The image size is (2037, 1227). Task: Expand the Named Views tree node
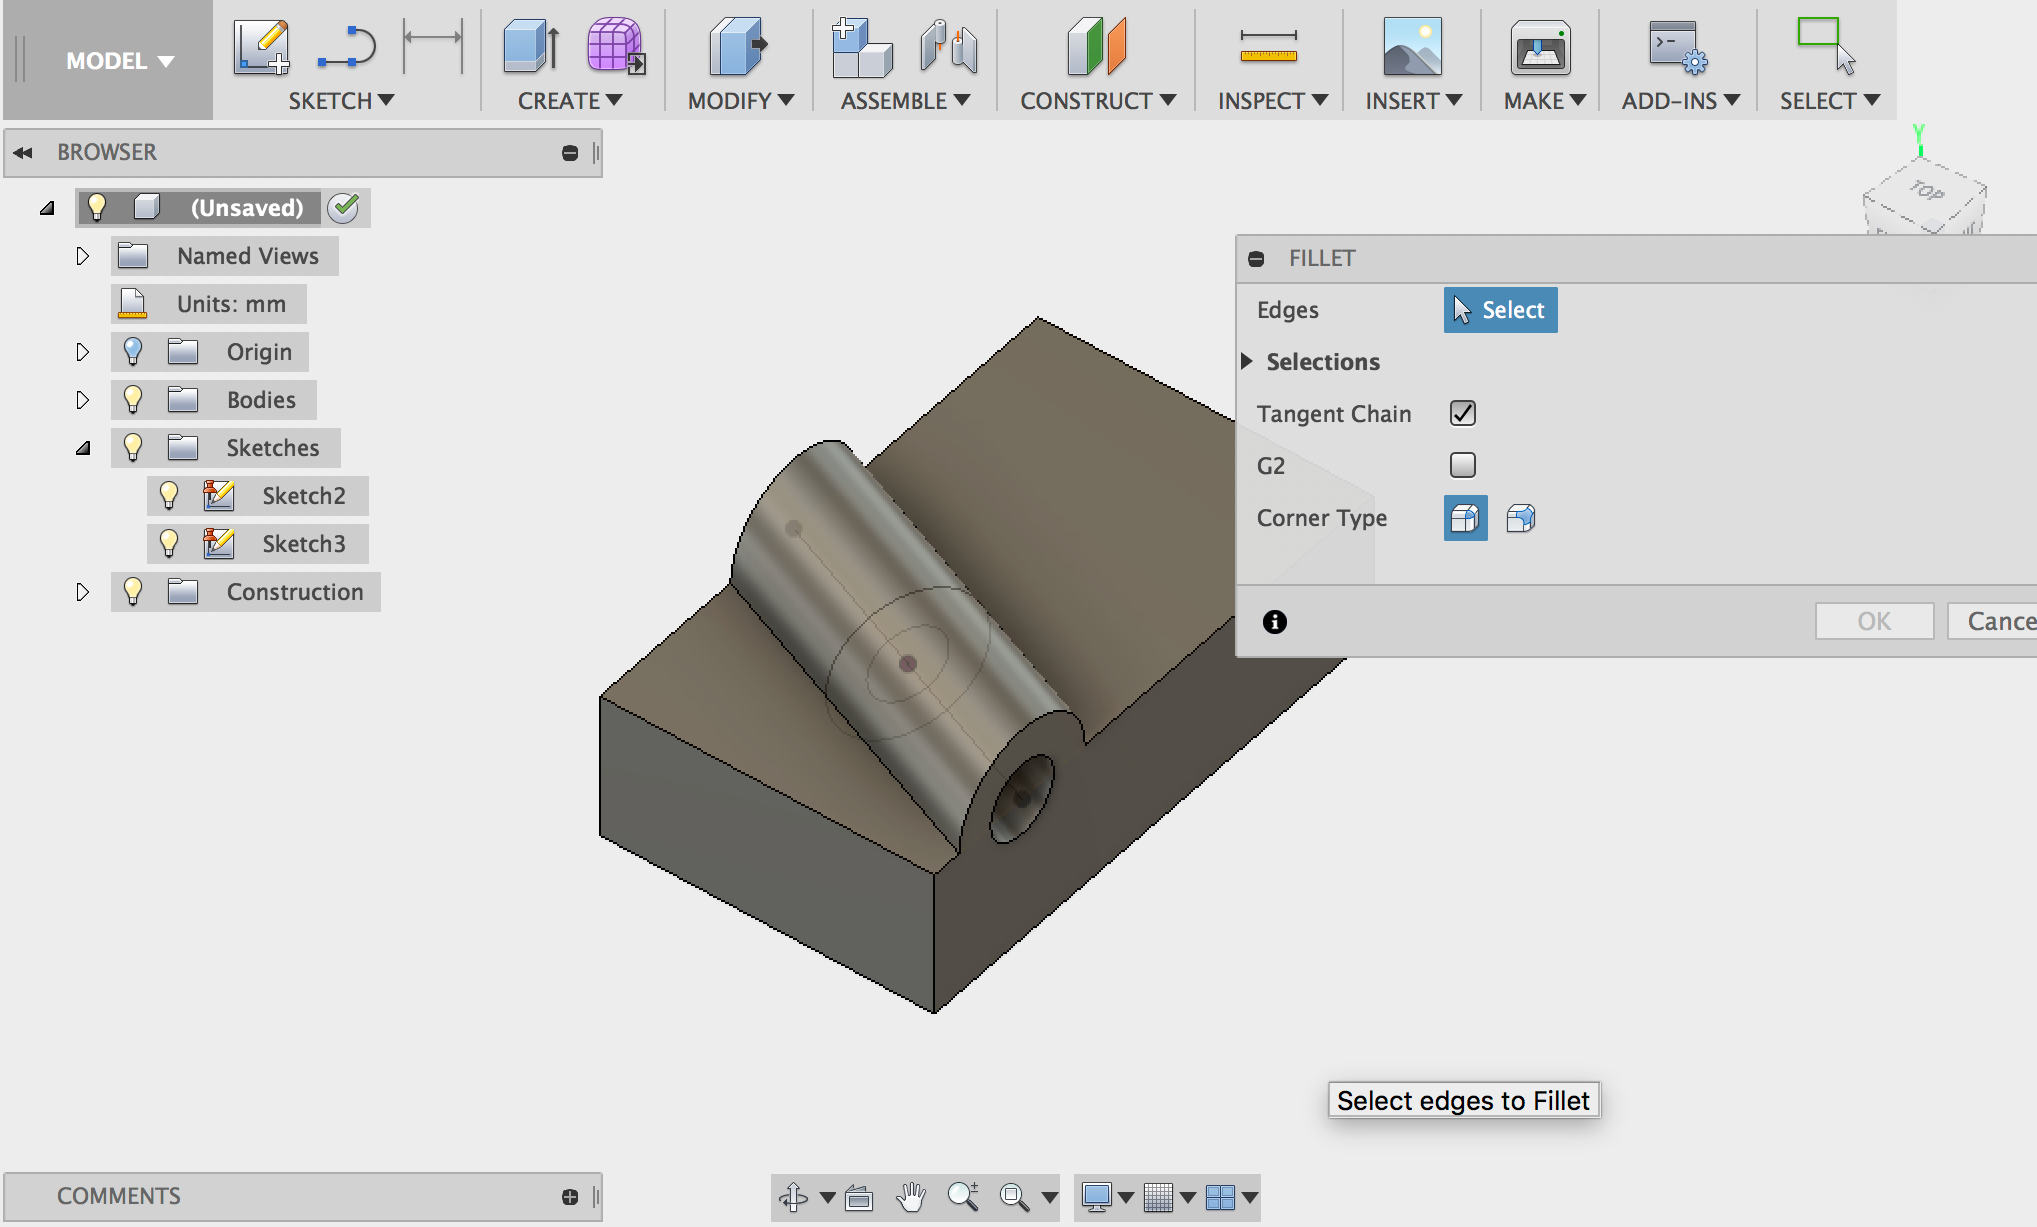[83, 256]
